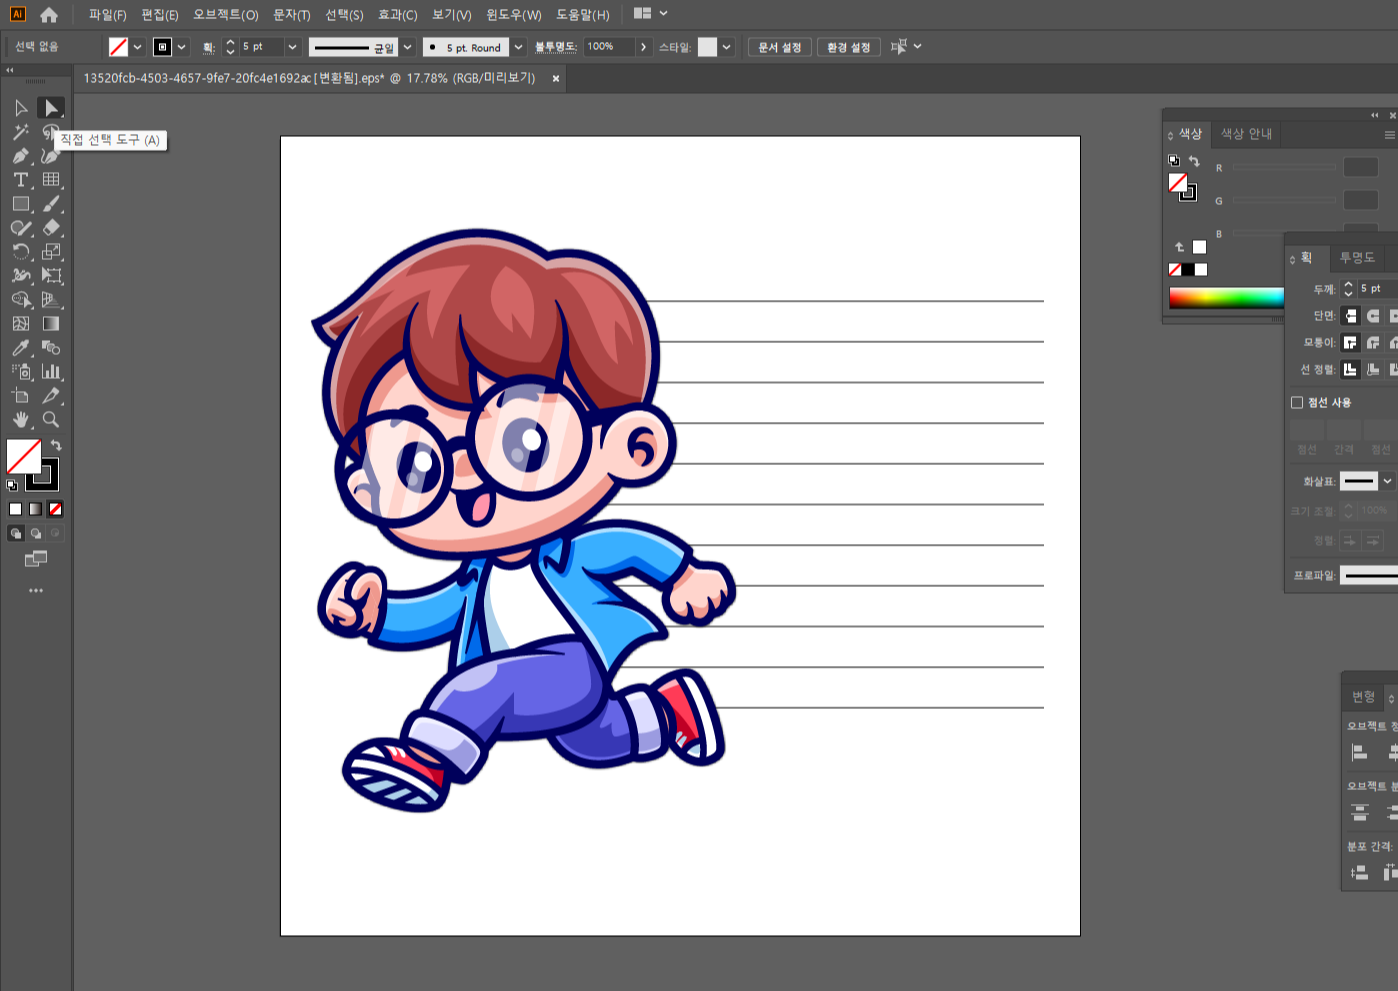The width and height of the screenshot is (1398, 991).
Task: Select the Free Transform tool
Action: click(51, 276)
